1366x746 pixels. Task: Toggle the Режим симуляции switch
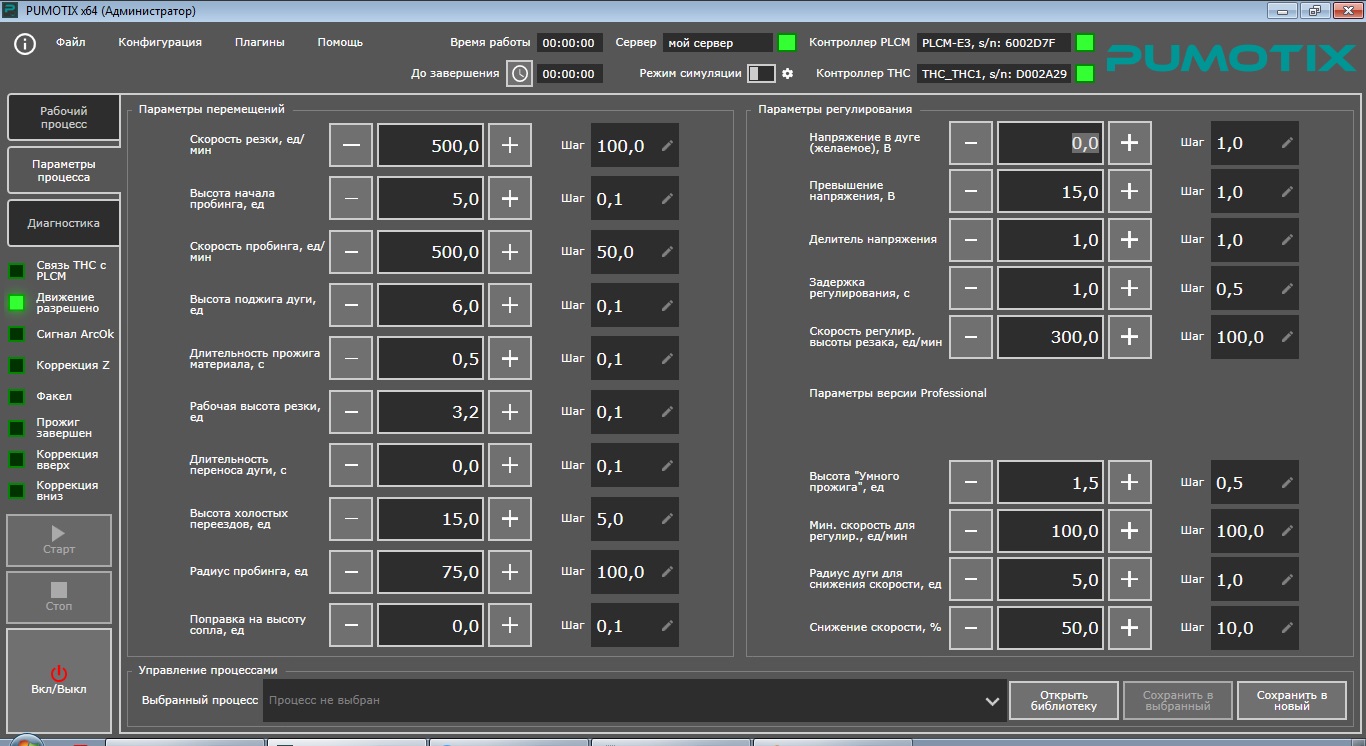point(761,73)
